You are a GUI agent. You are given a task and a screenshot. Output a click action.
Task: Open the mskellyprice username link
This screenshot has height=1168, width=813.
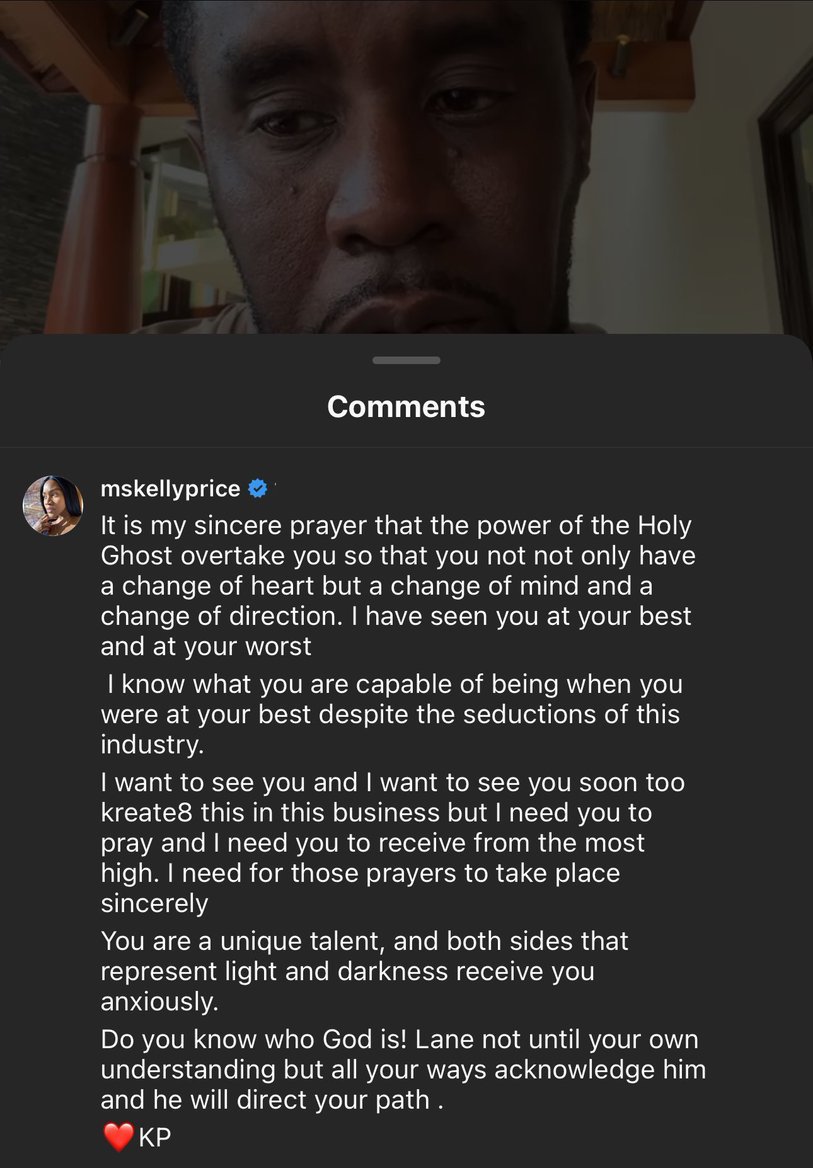coord(170,489)
